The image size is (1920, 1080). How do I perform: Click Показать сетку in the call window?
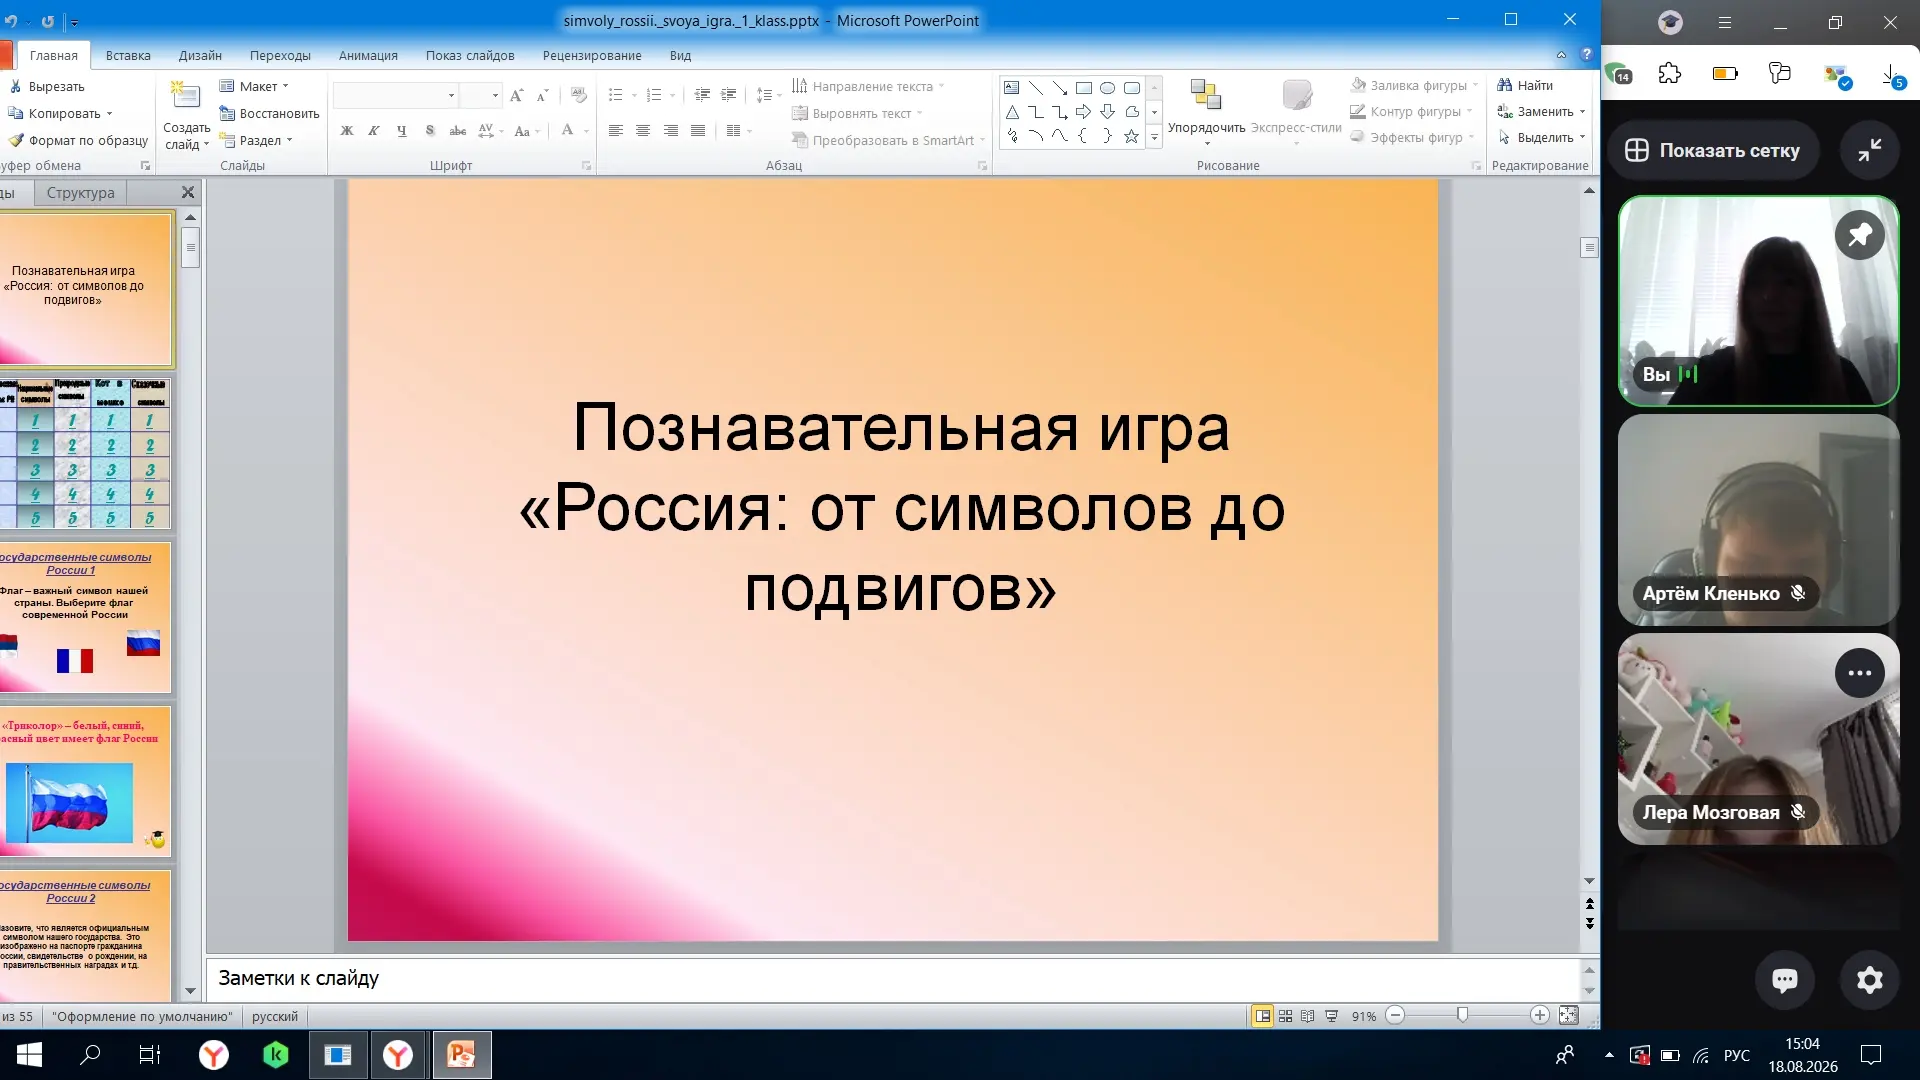click(x=1713, y=151)
